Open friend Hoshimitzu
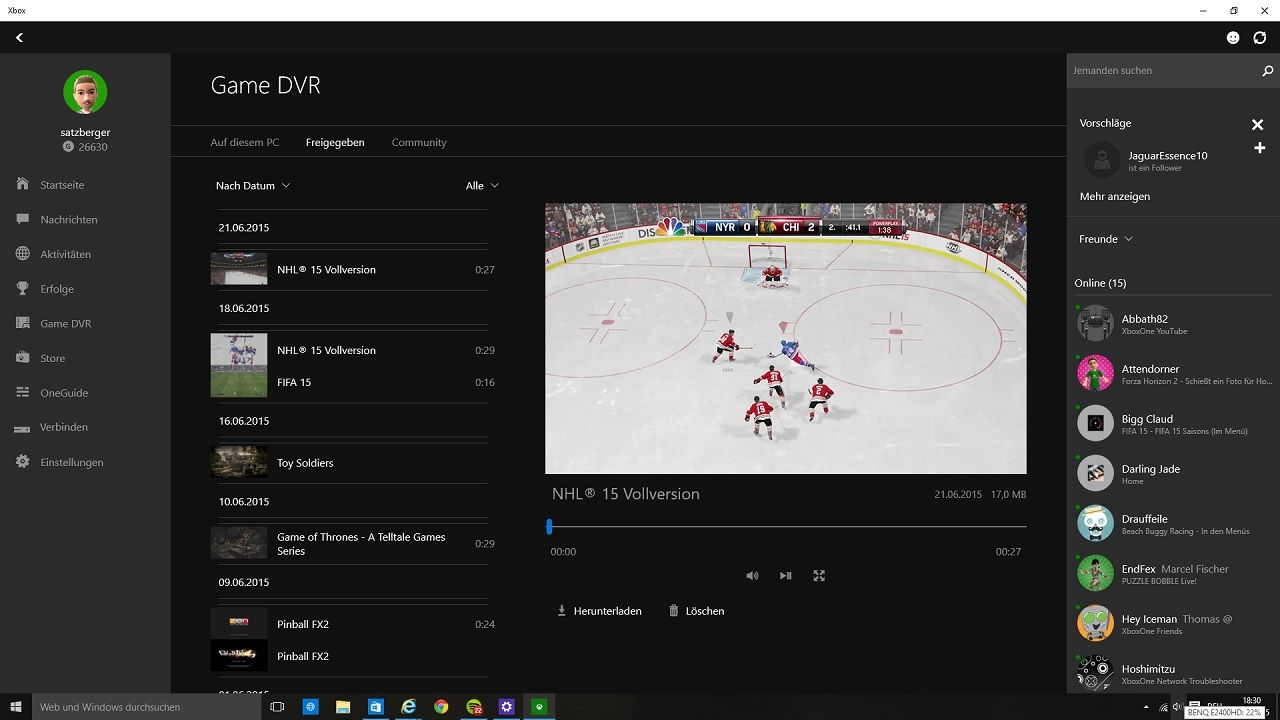This screenshot has height=720, width=1280. click(x=1173, y=672)
